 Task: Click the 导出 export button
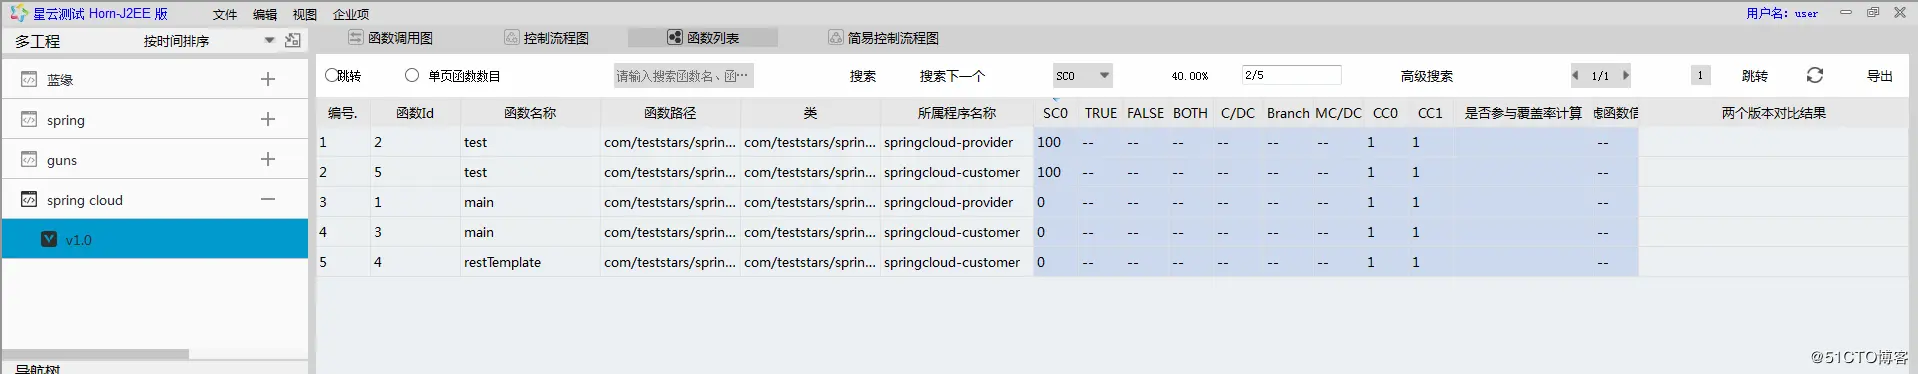pyautogui.click(x=1880, y=76)
